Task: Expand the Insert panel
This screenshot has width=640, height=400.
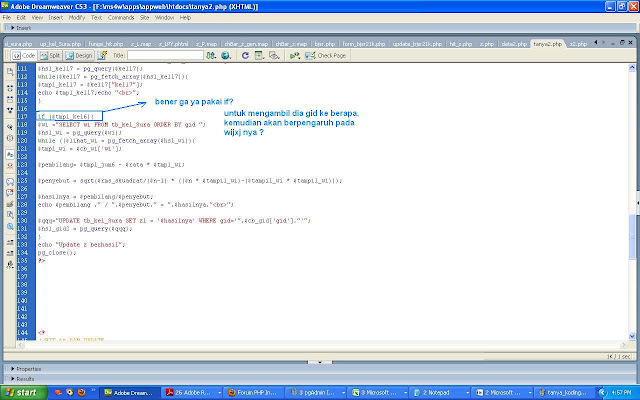Action: pyautogui.click(x=21, y=28)
